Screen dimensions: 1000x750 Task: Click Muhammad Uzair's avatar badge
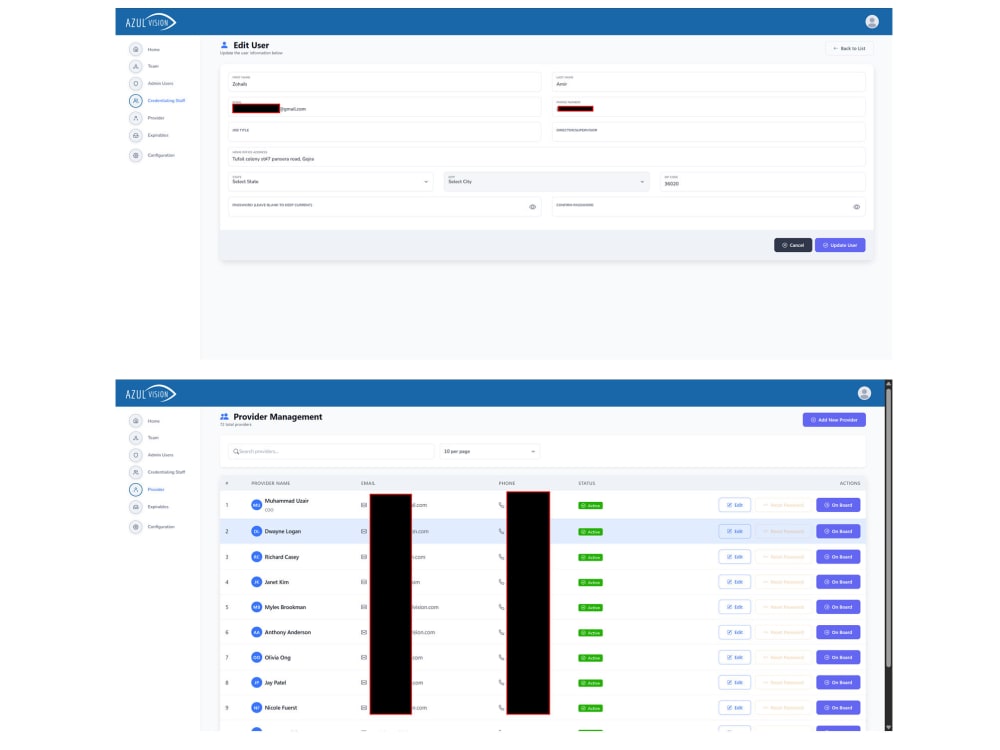pyautogui.click(x=256, y=505)
